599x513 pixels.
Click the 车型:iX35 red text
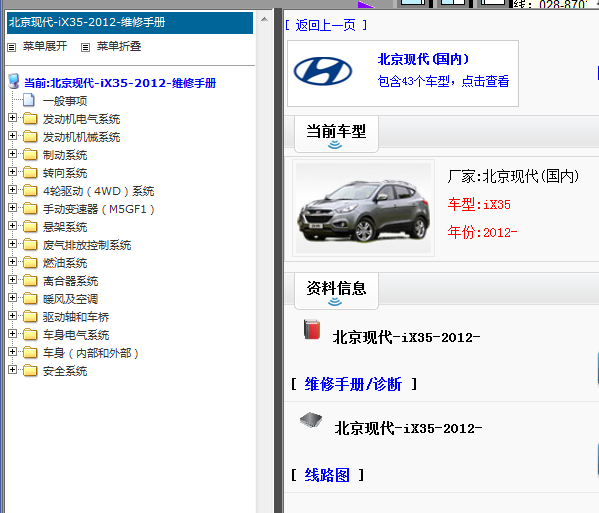click(479, 204)
